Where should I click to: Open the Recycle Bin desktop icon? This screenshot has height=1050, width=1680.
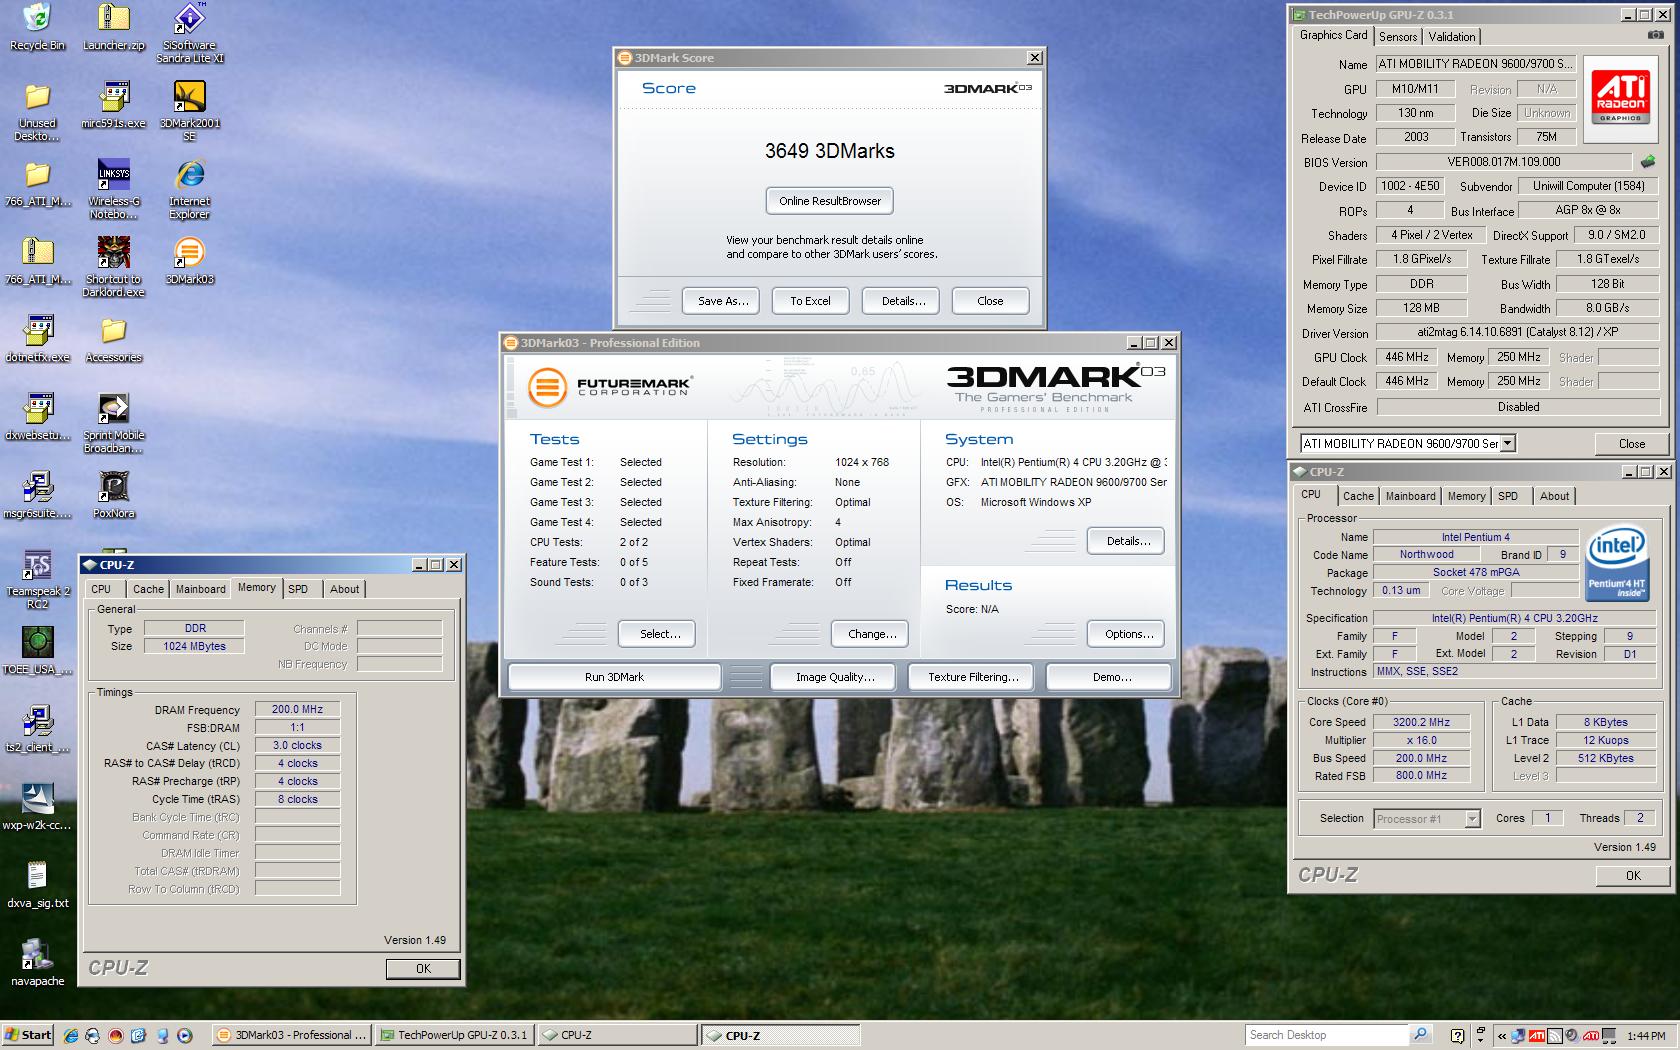tap(37, 27)
